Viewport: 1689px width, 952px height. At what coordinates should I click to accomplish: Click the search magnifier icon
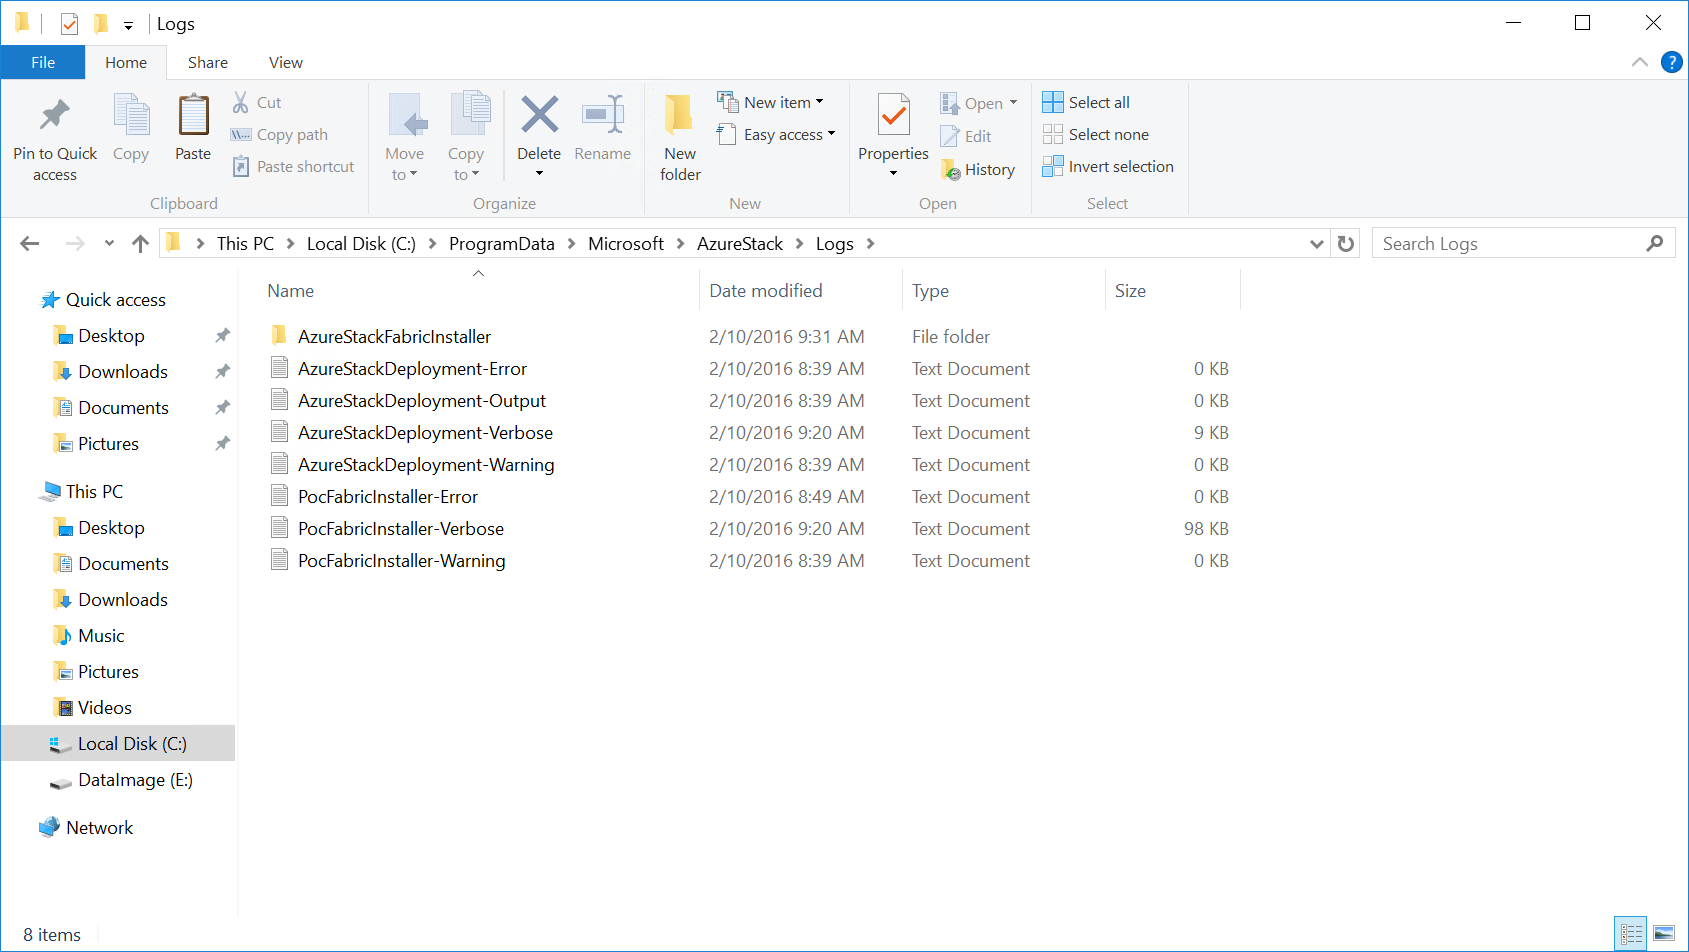(1654, 243)
